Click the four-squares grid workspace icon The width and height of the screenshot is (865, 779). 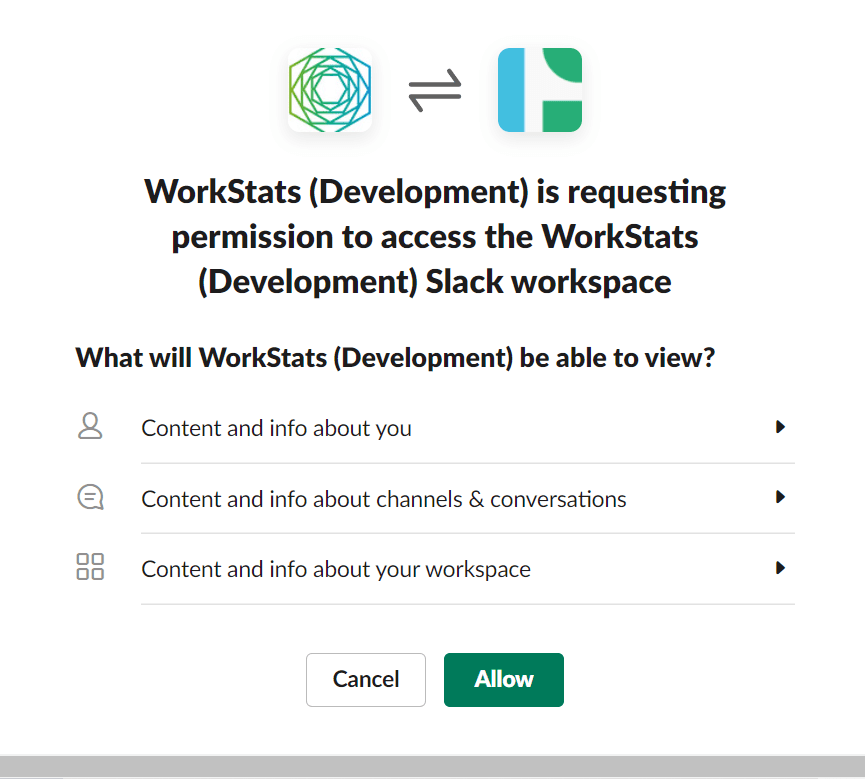[x=90, y=567]
